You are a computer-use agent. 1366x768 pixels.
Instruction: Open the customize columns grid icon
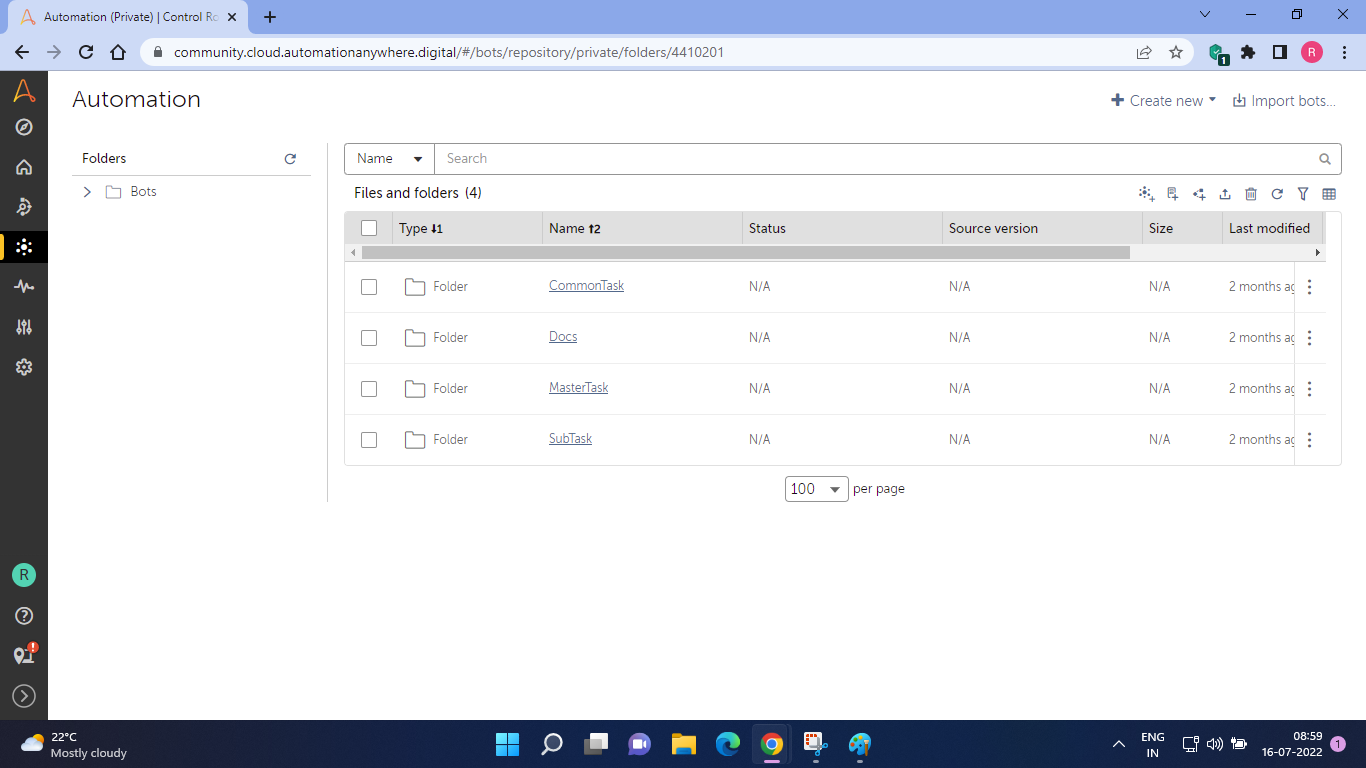(1329, 194)
